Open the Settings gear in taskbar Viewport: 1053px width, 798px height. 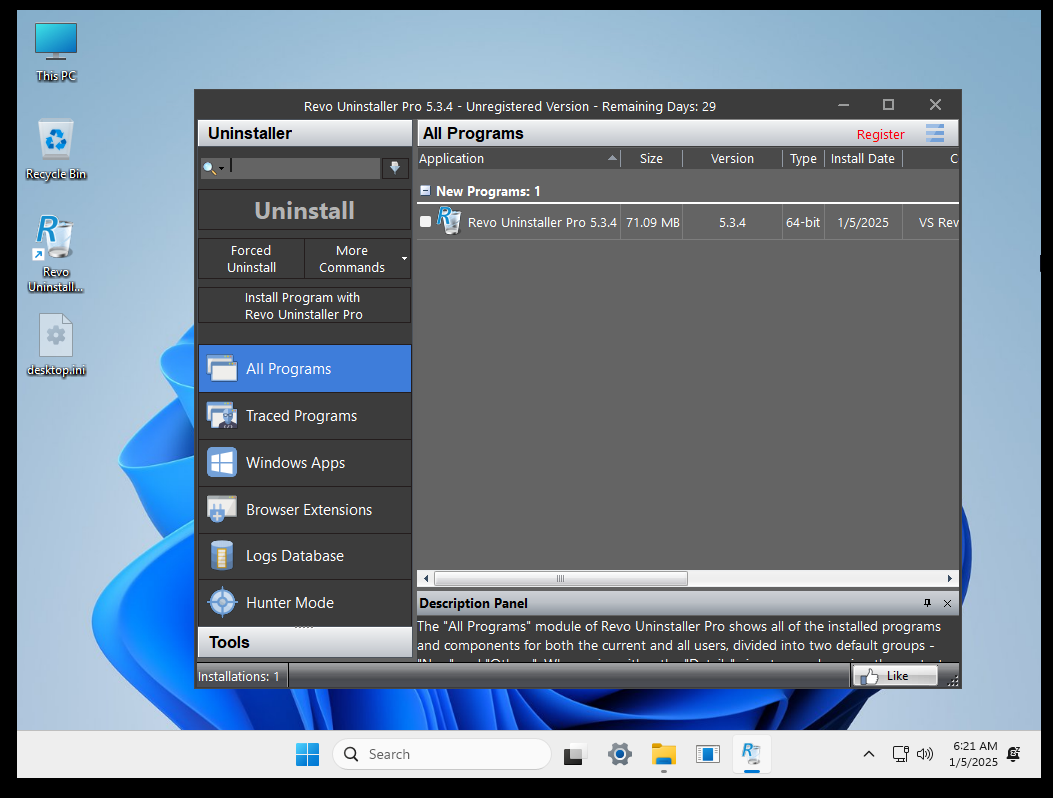click(619, 754)
